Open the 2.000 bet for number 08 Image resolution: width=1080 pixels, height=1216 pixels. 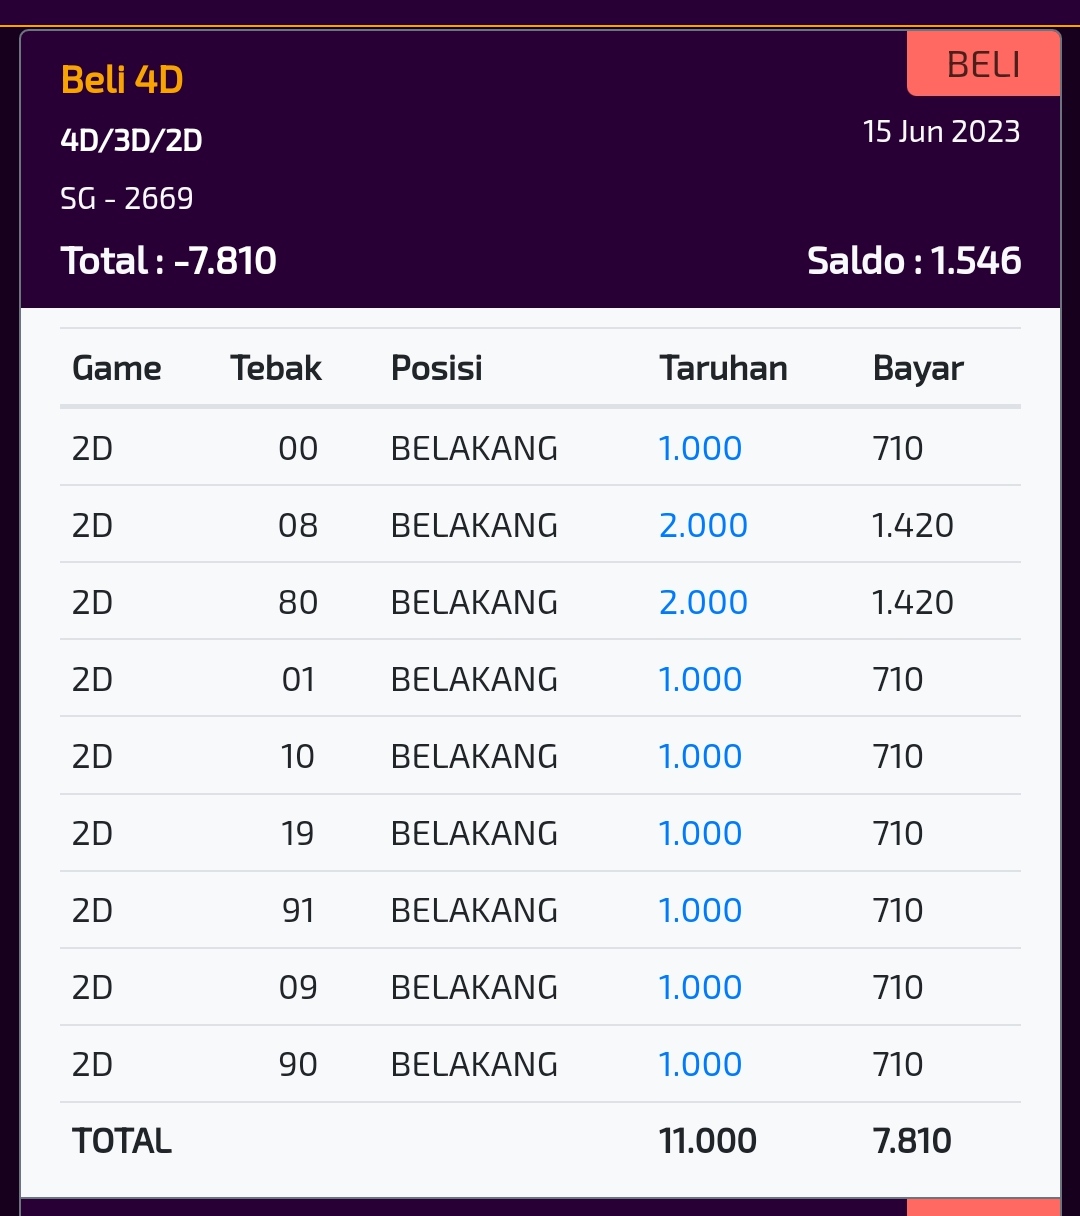[x=703, y=525]
